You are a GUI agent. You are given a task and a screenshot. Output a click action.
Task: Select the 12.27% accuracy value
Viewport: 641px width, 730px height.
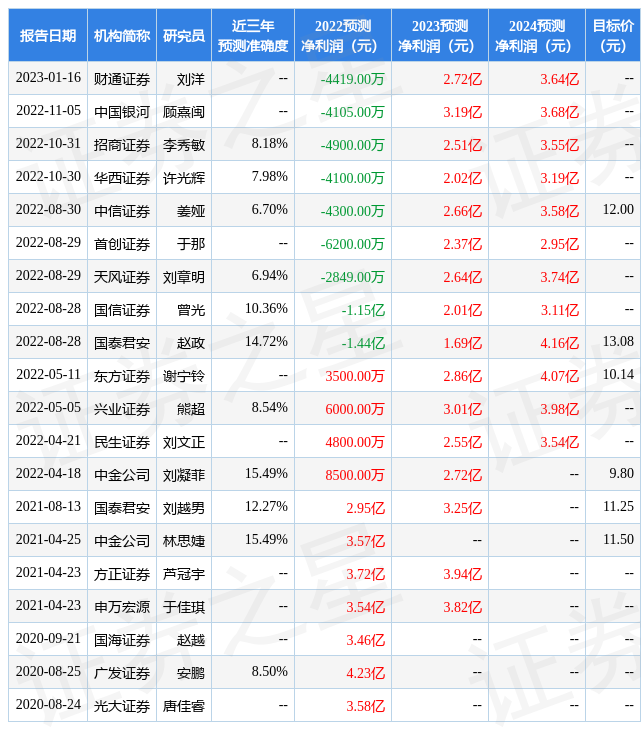click(266, 507)
